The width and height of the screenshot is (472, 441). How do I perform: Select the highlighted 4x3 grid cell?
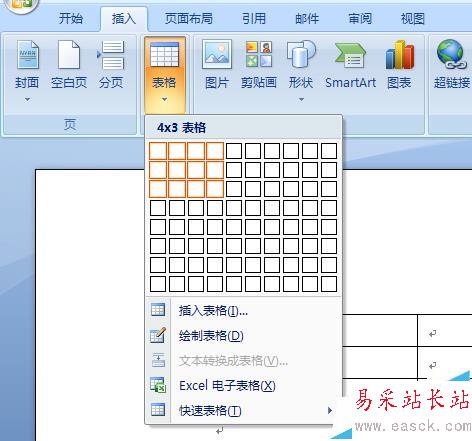coord(215,189)
